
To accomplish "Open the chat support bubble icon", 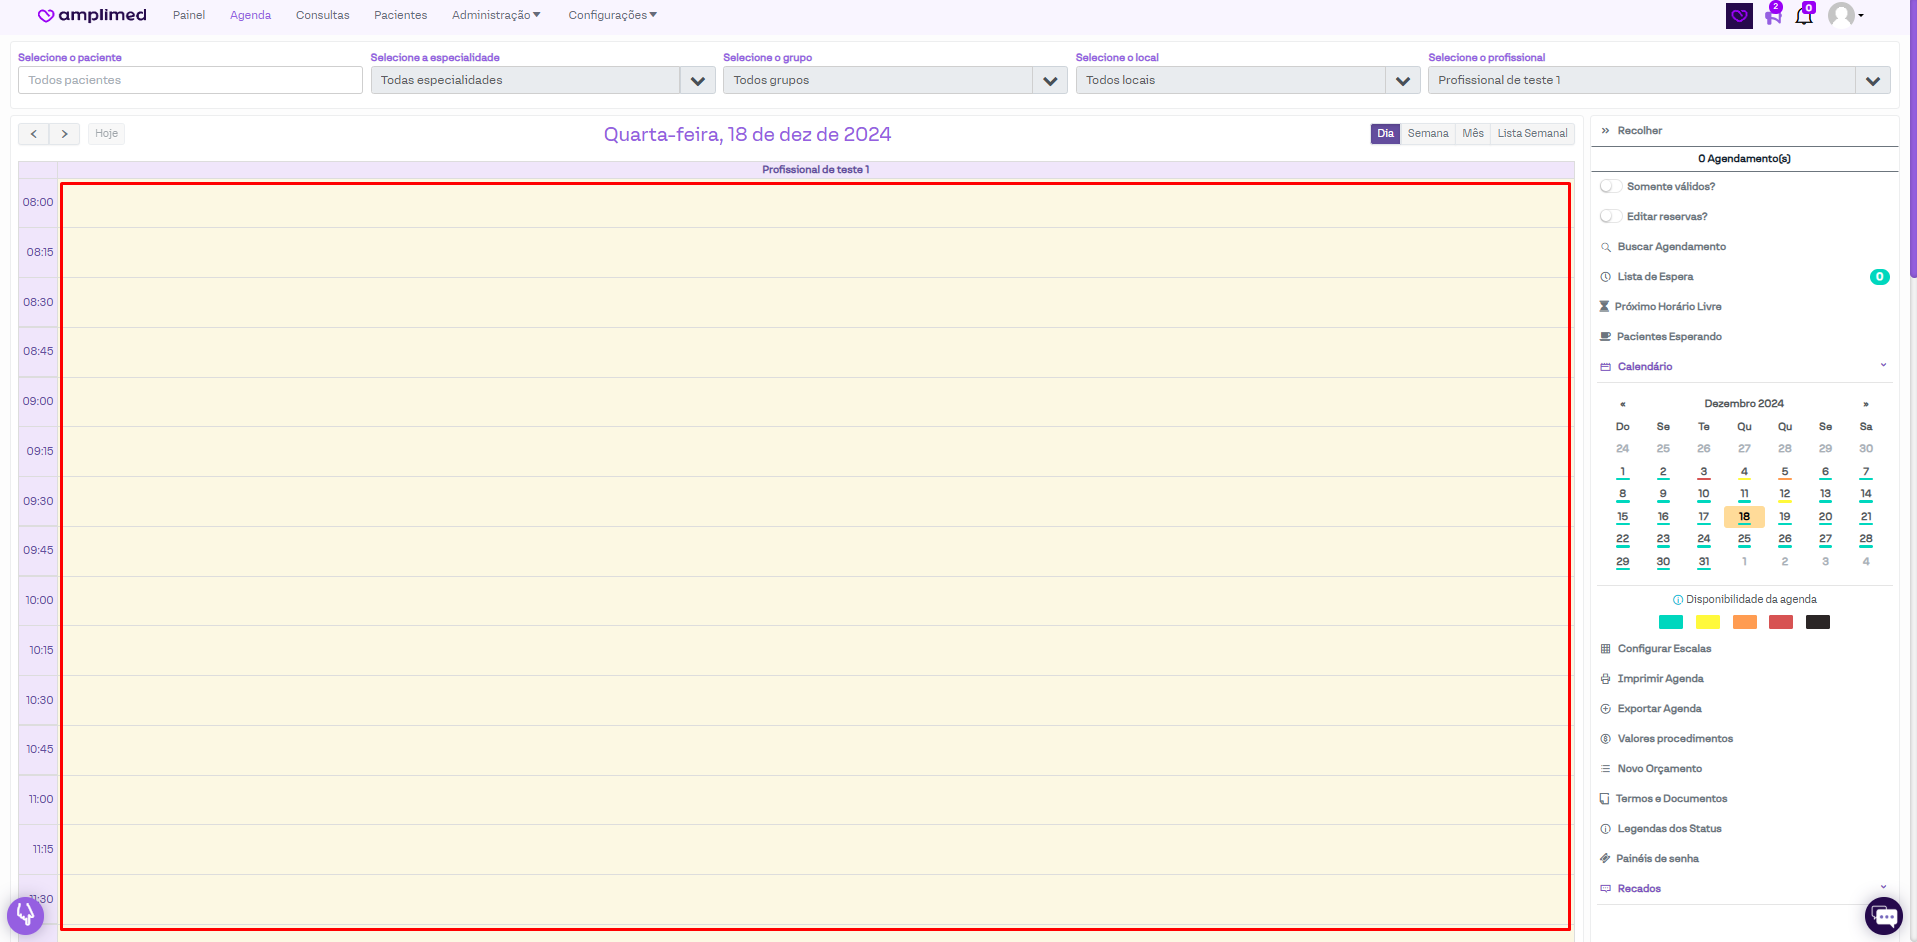I will (x=1884, y=916).
